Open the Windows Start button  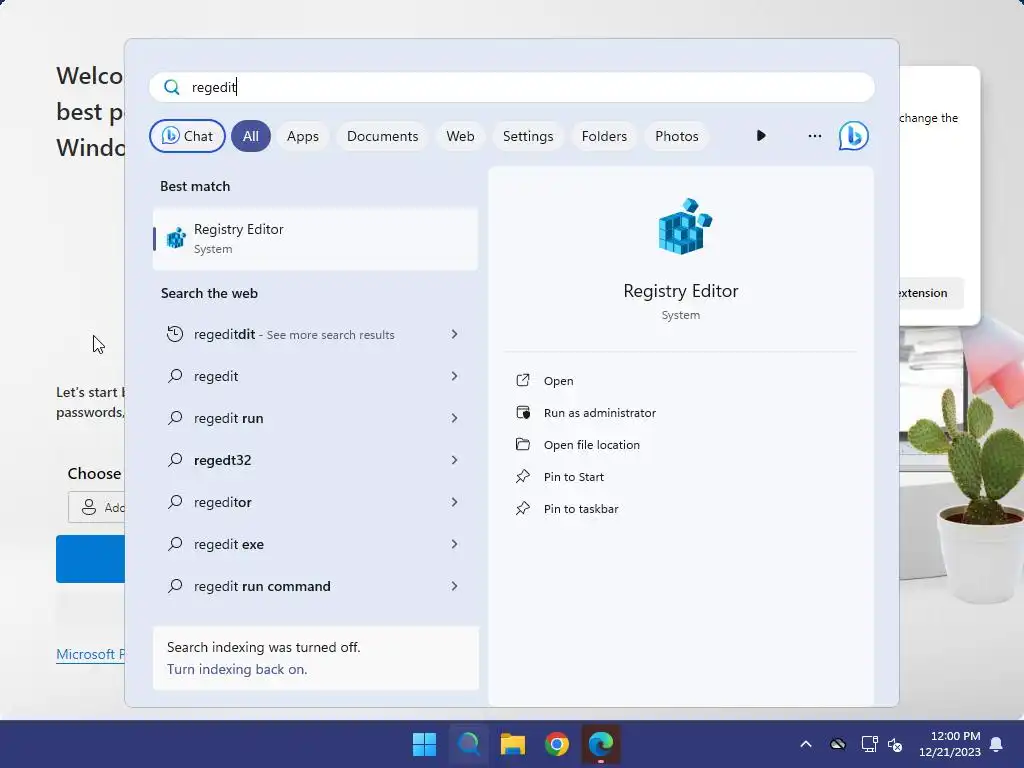pos(424,744)
